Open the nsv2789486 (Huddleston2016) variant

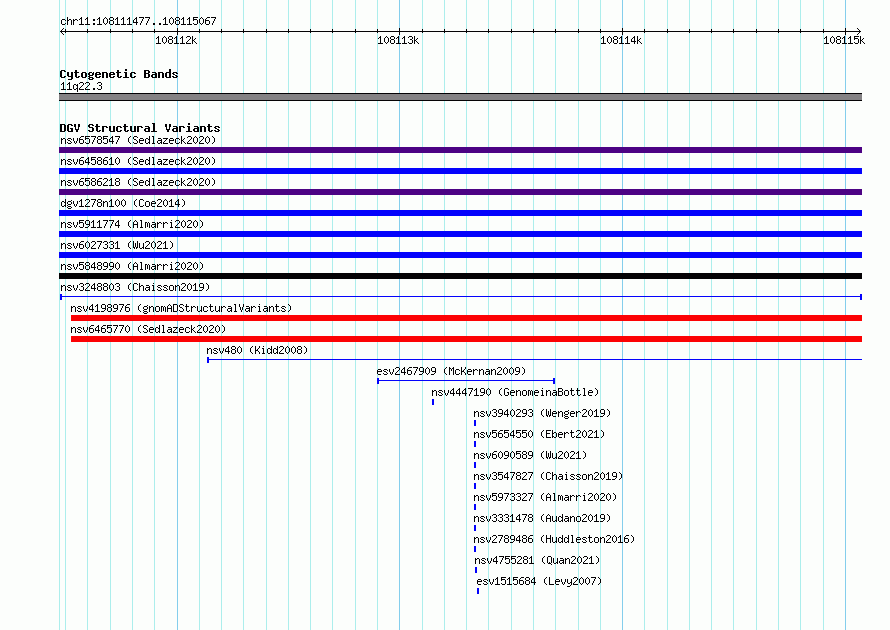(x=554, y=539)
